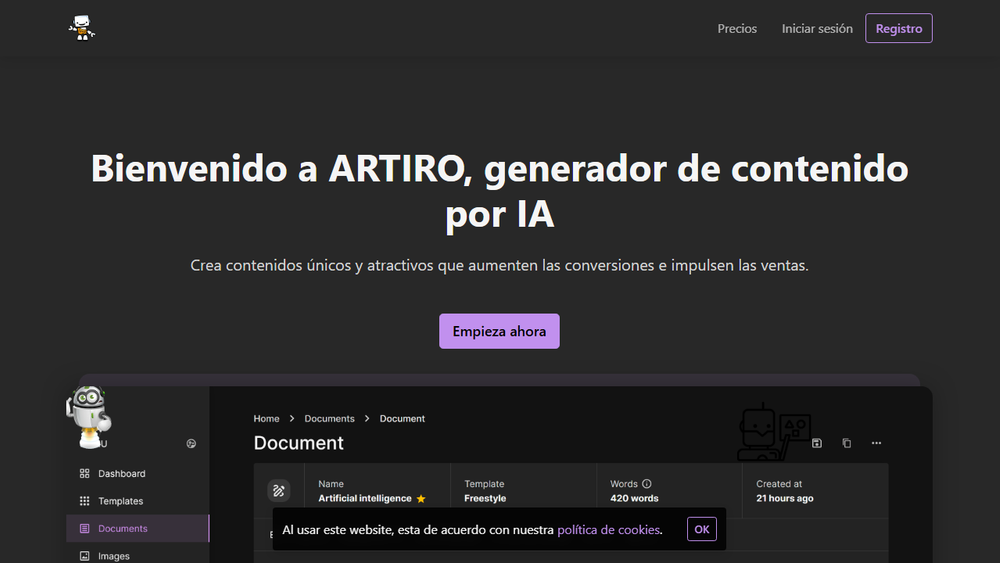Click the Crea contenidos únicos subtitle
1000x563 pixels.
499,265
